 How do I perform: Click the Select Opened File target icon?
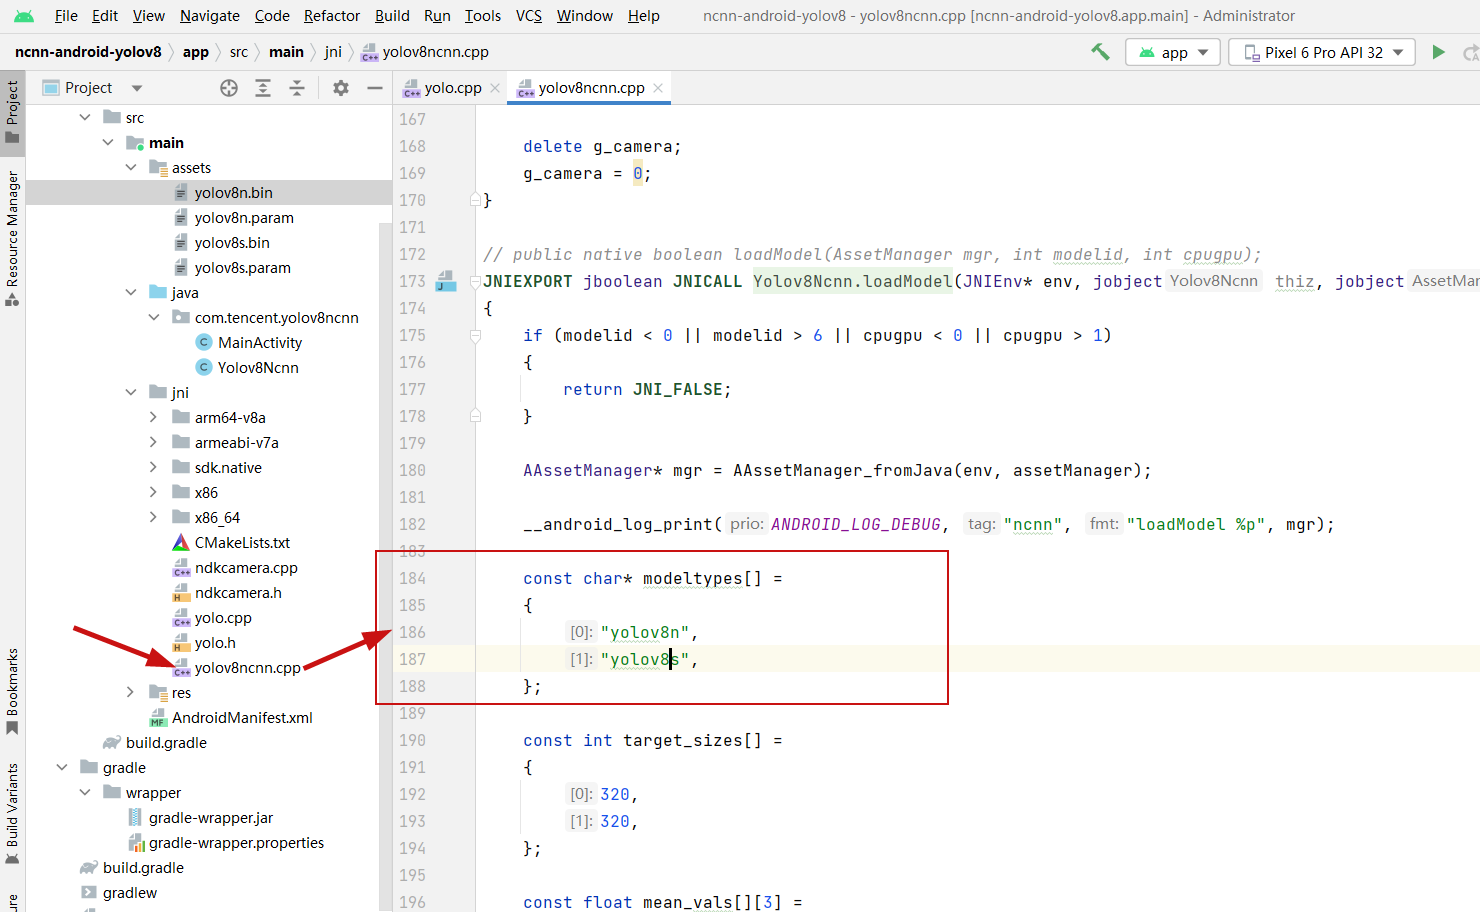pos(229,88)
